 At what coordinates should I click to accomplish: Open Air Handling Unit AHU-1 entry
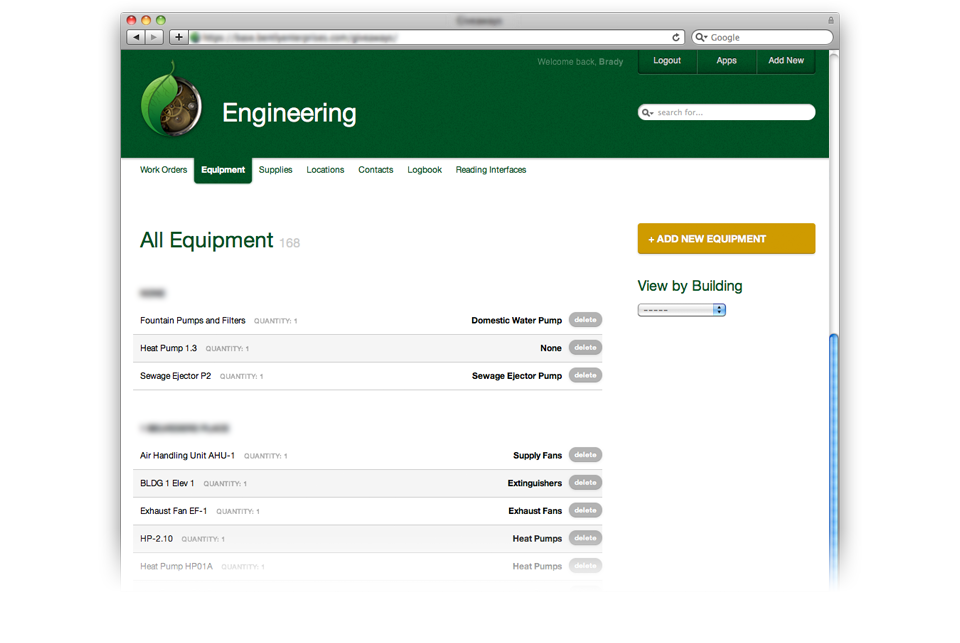[187, 456]
